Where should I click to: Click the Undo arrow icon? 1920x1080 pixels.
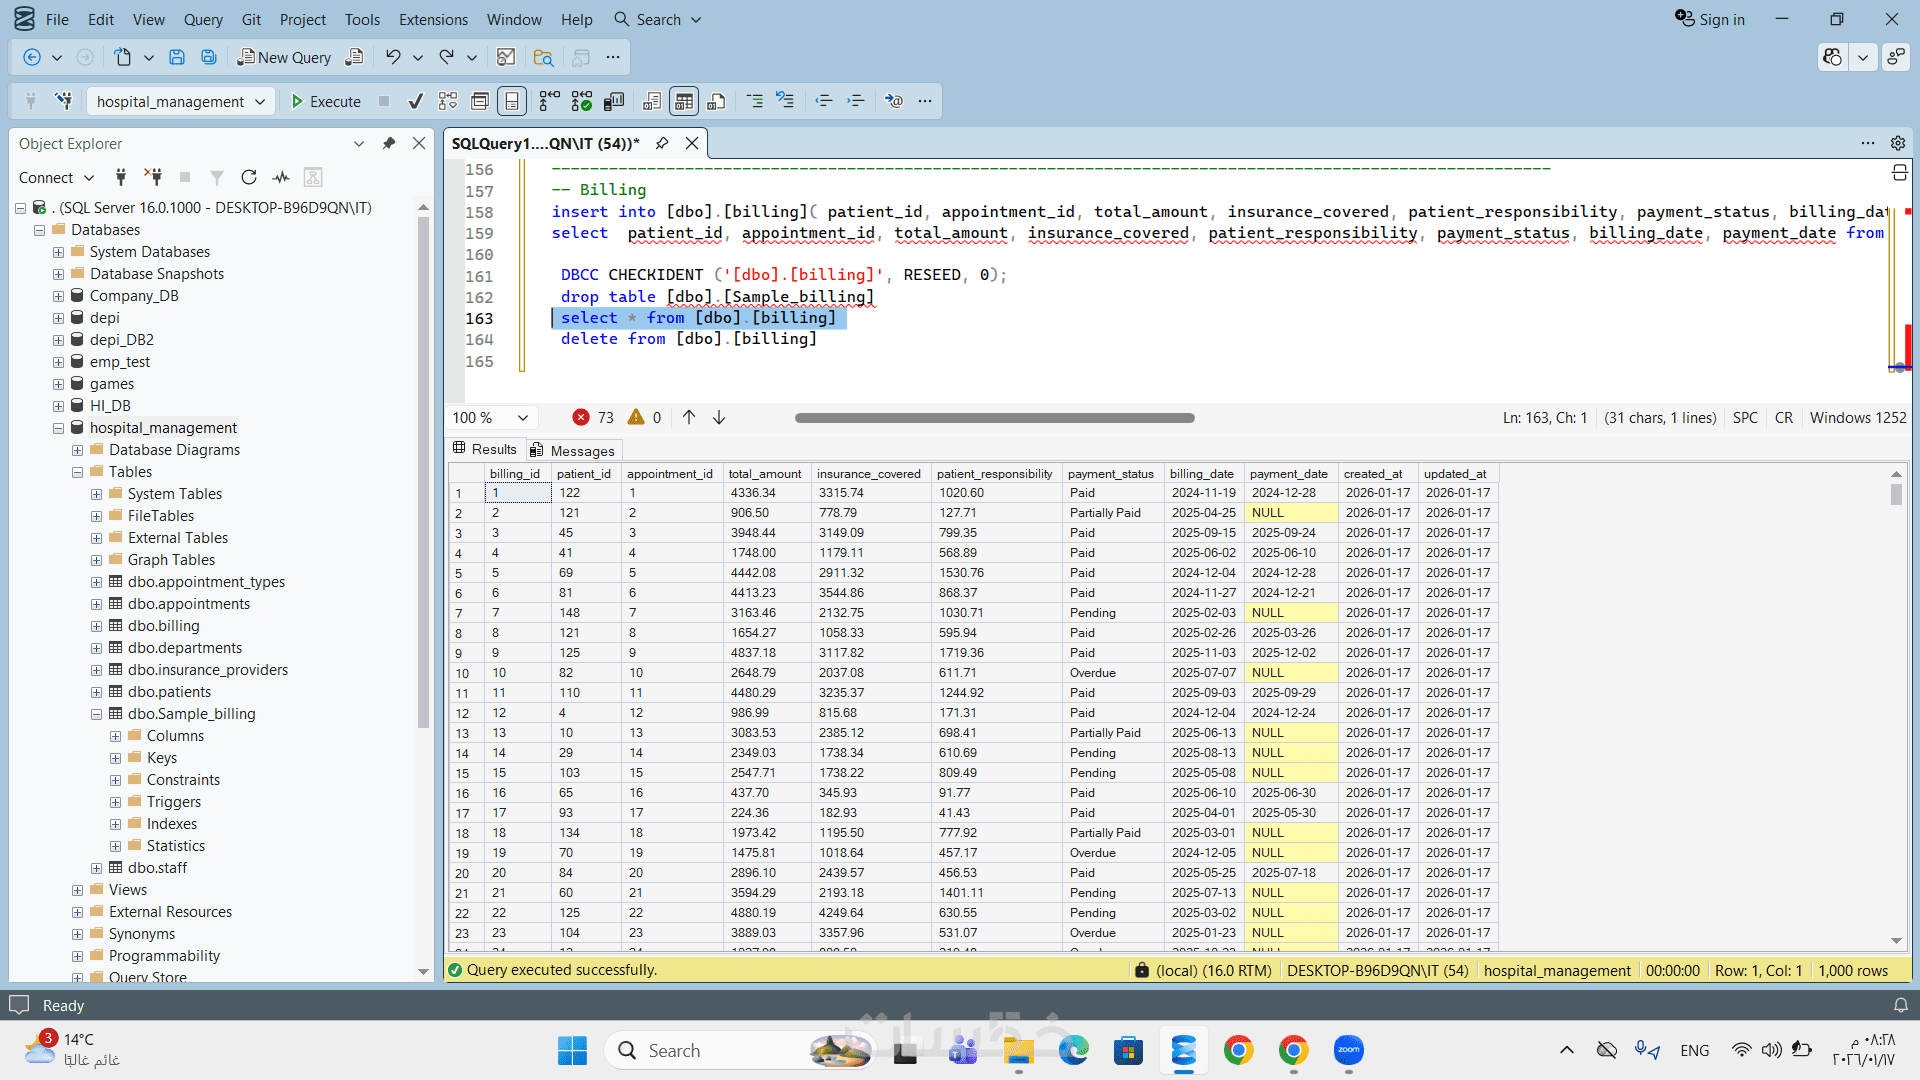(x=393, y=57)
